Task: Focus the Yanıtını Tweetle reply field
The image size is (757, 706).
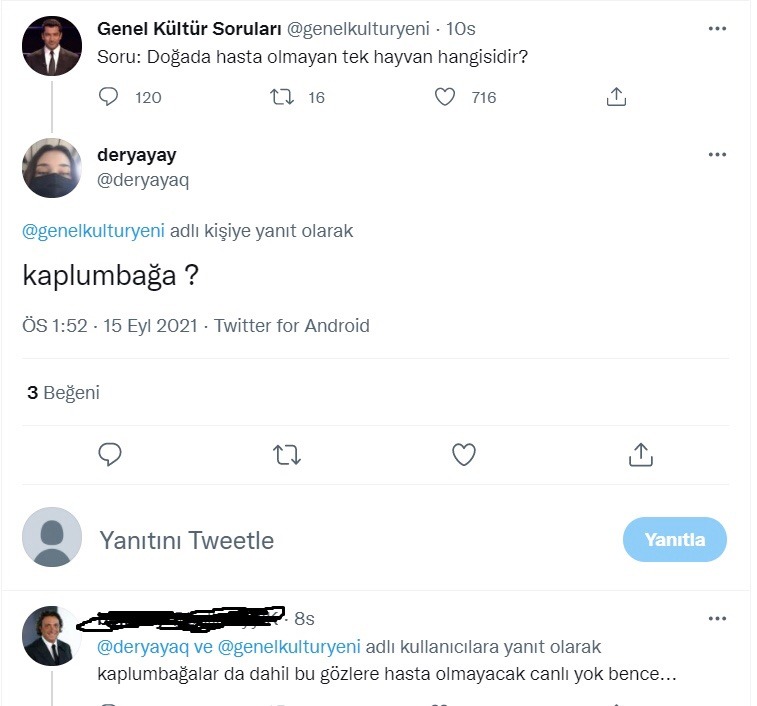Action: (300, 541)
